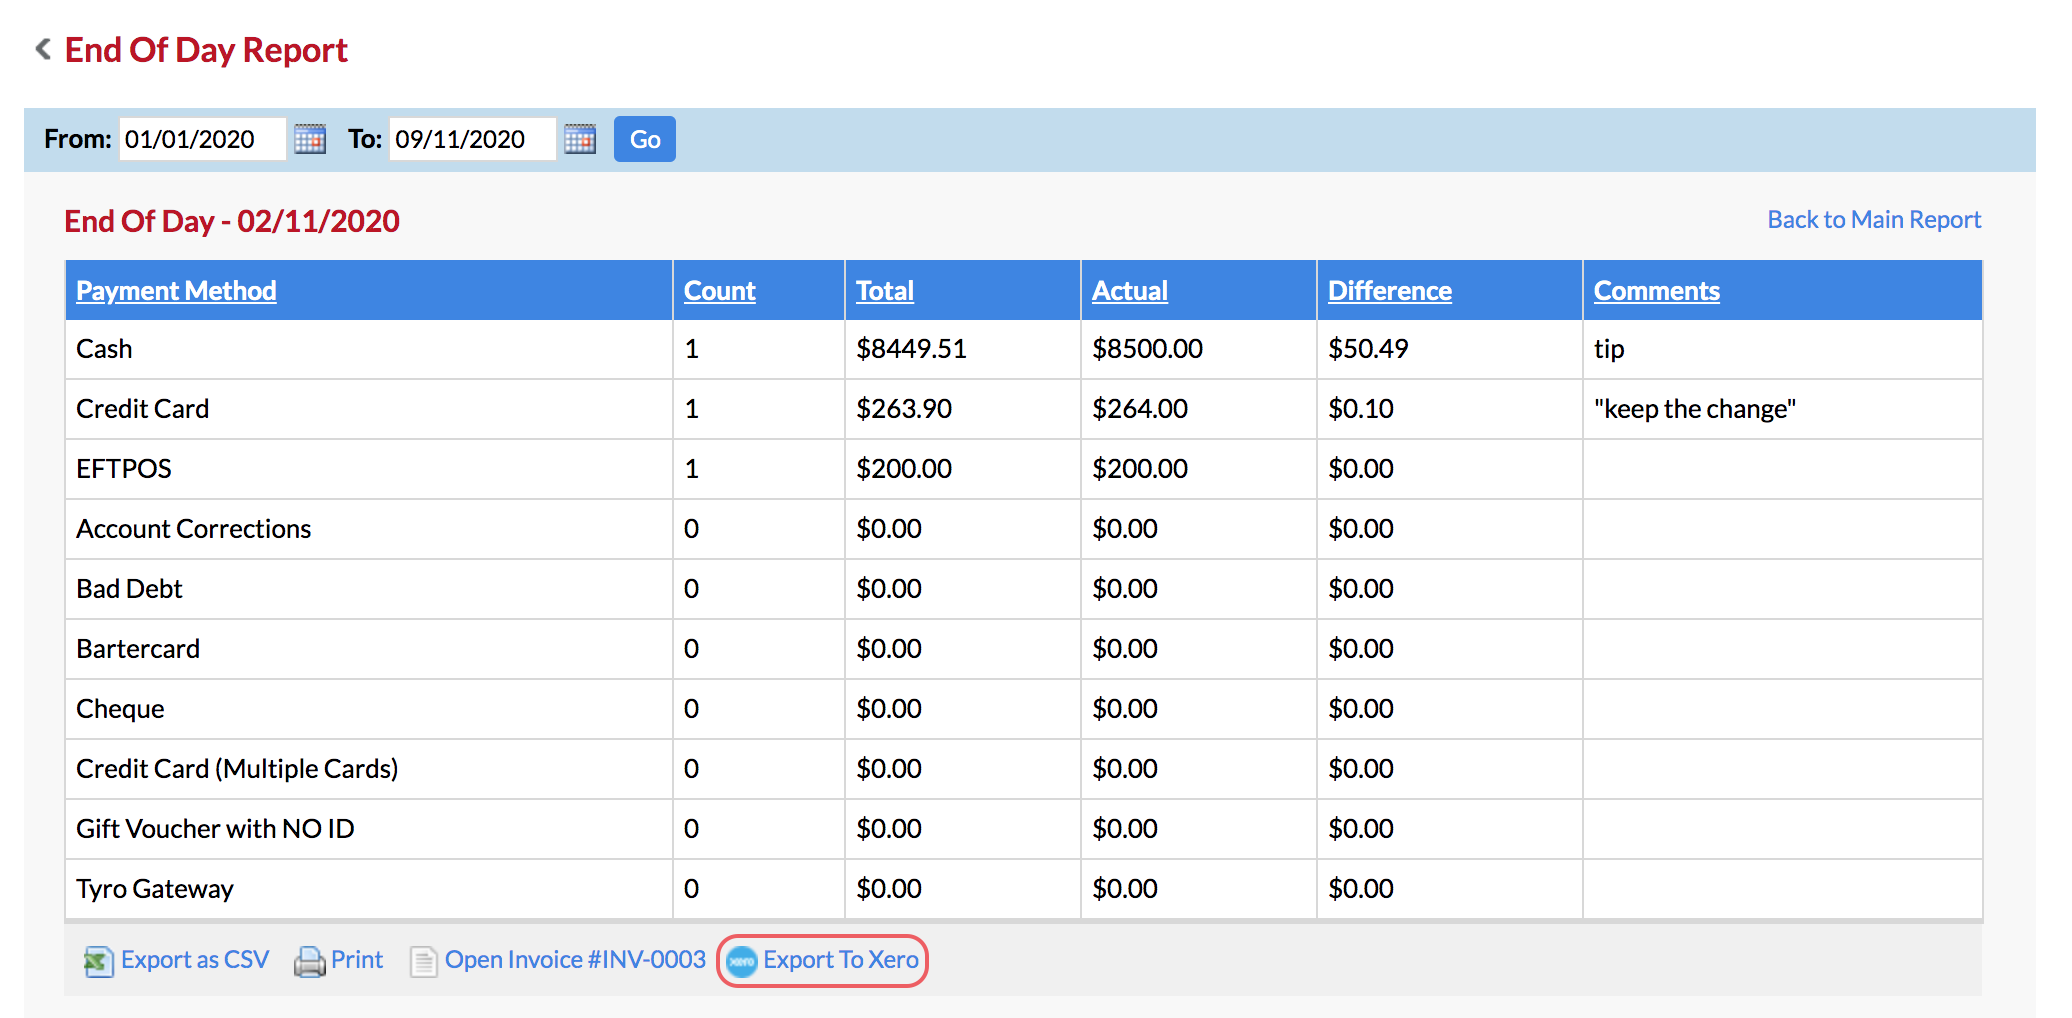Click the Bad Debt $0.00 total
This screenshot has width=2072, height=1018.
coord(889,589)
